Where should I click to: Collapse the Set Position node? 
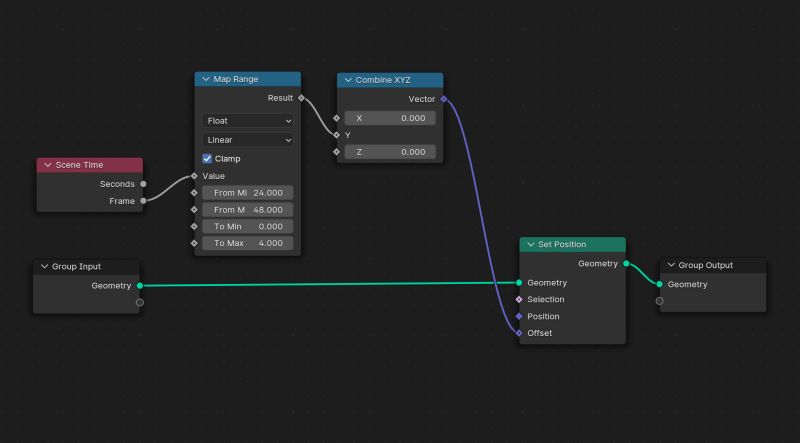(531, 244)
